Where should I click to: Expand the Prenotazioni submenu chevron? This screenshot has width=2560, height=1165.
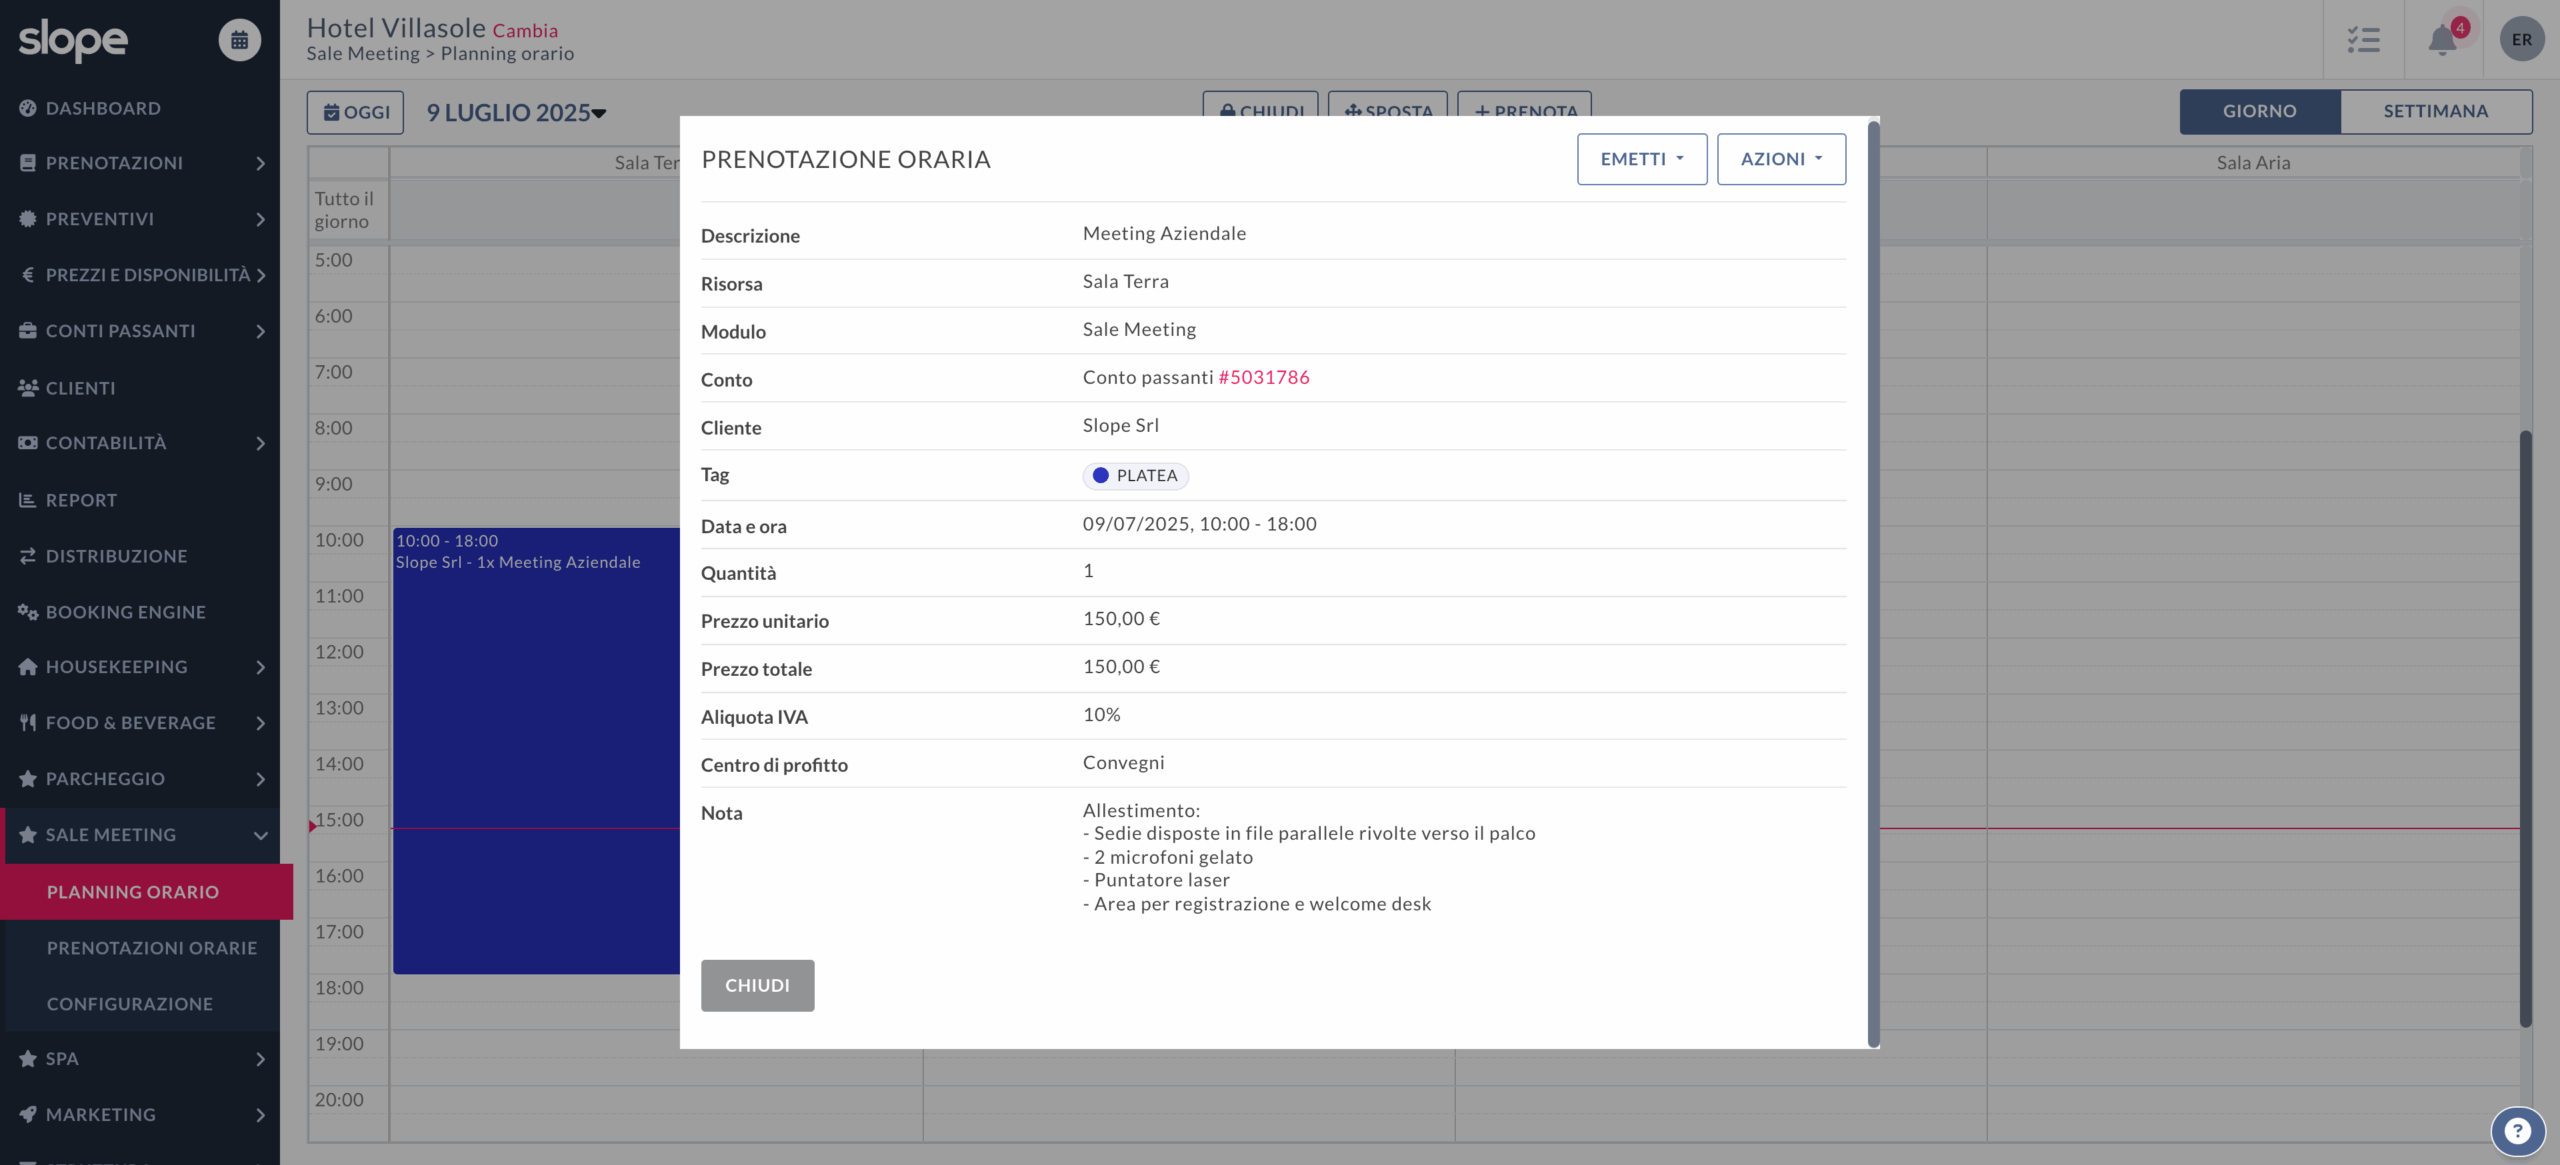pyautogui.click(x=261, y=163)
